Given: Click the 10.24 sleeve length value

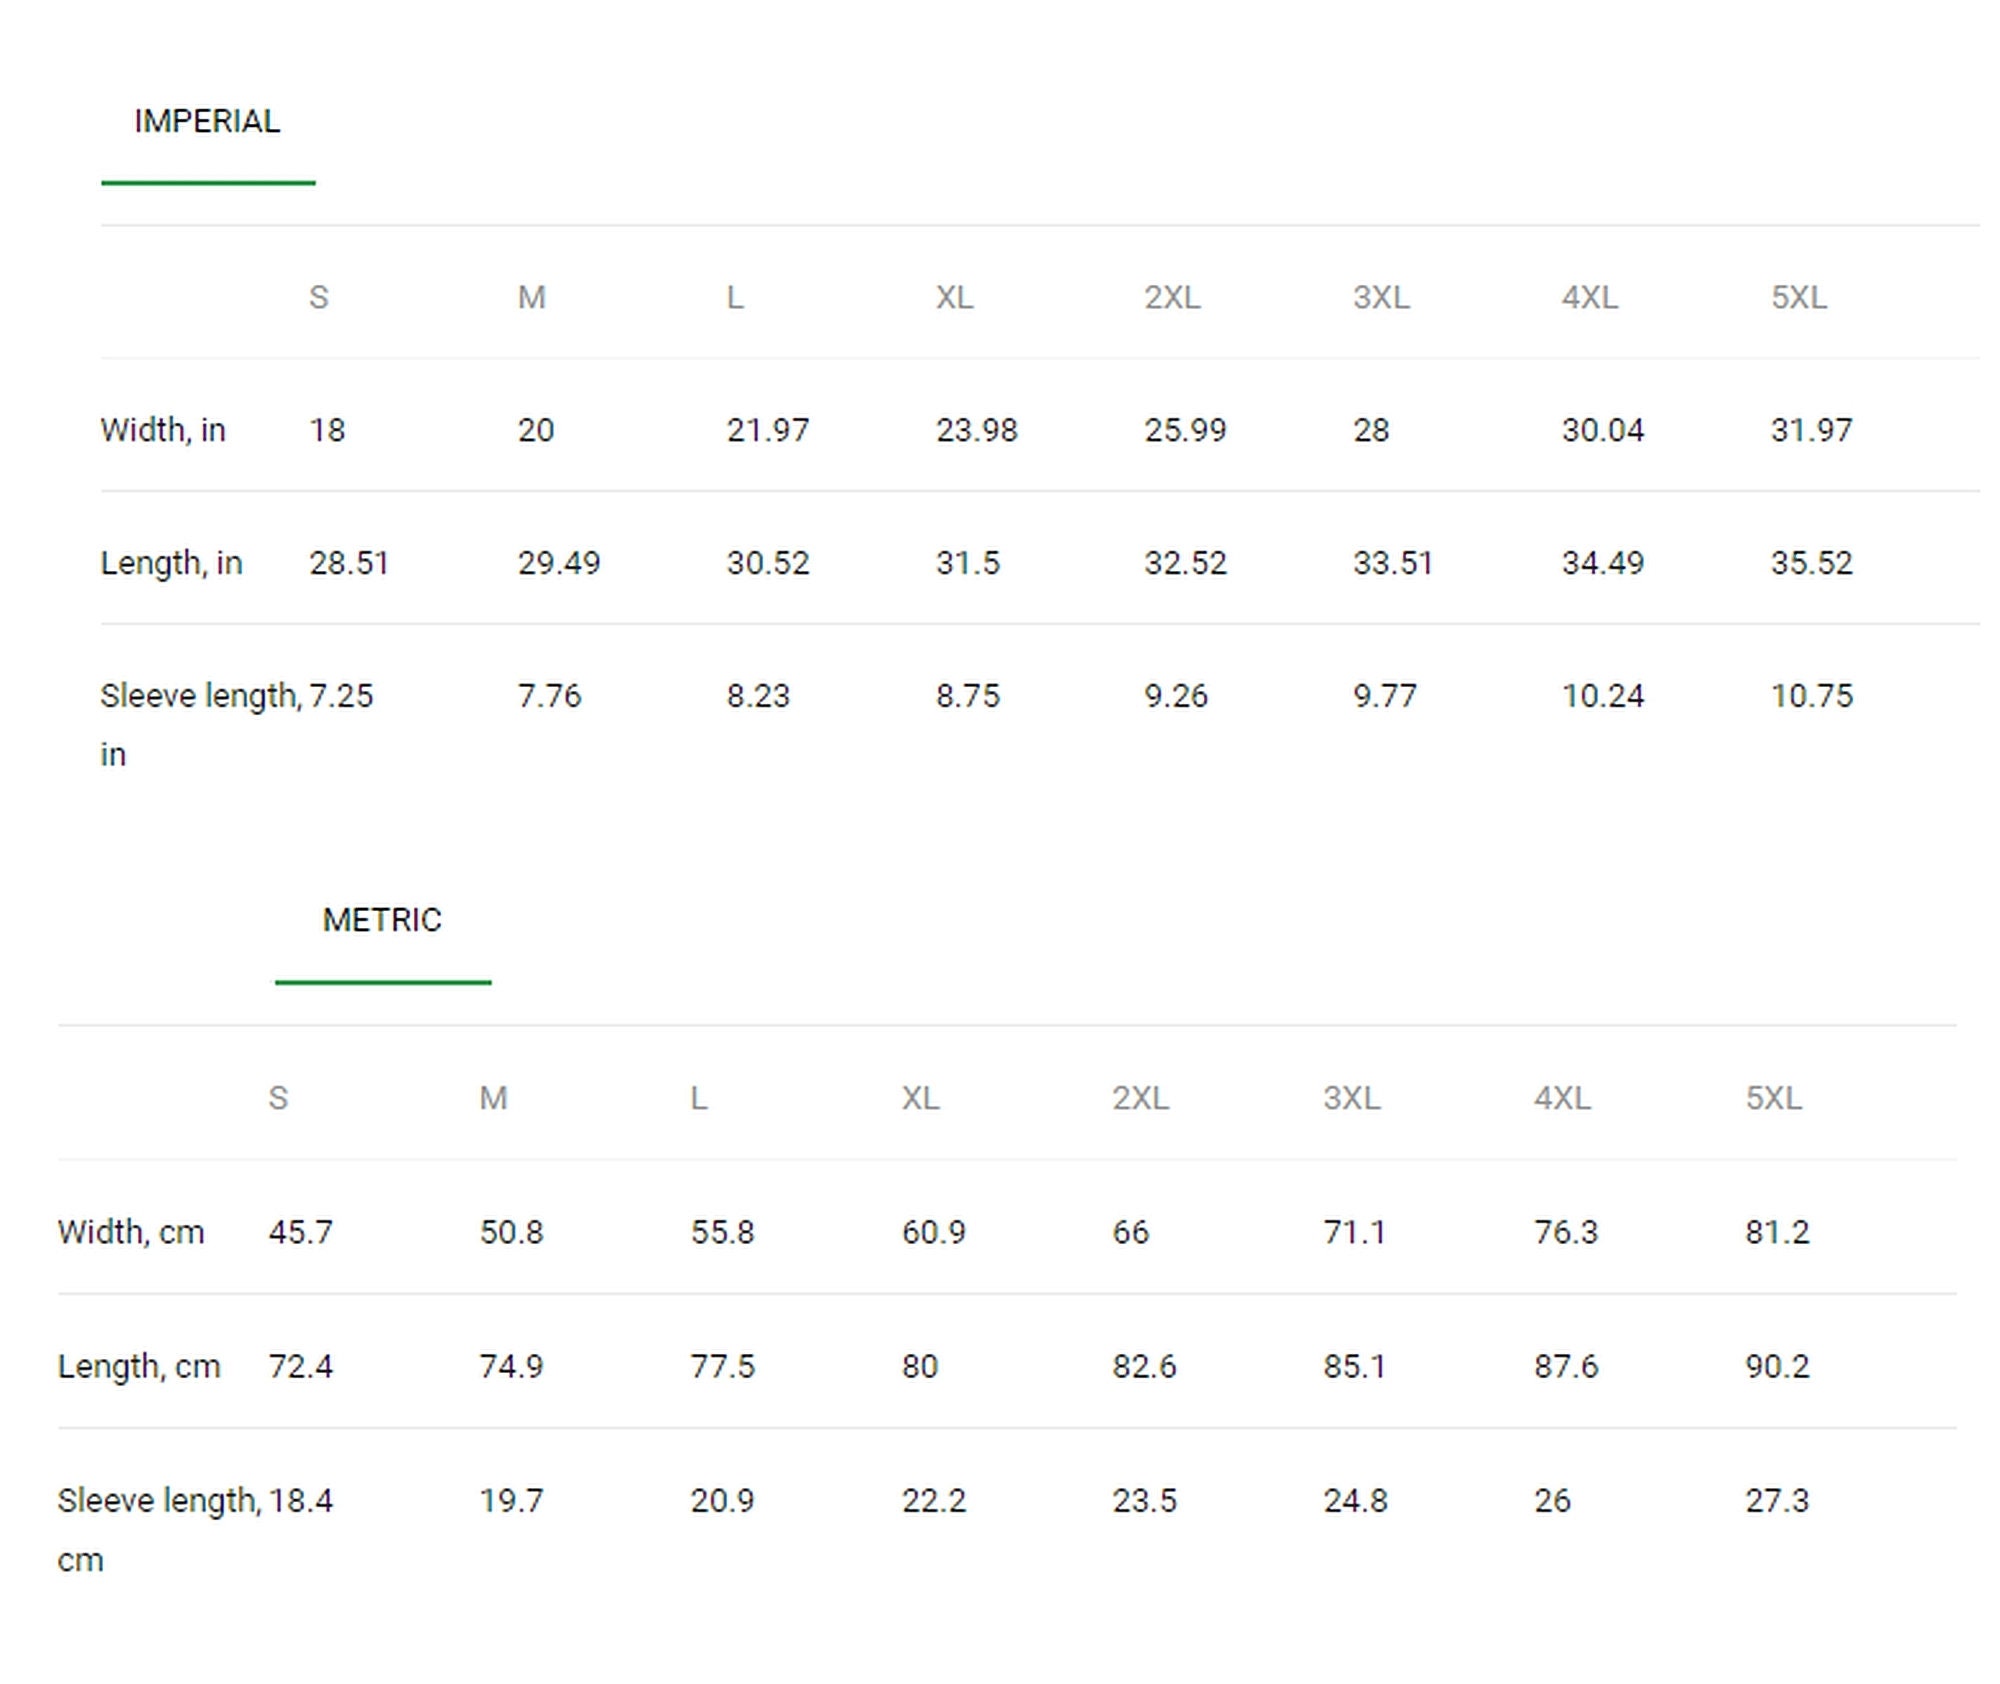Looking at the screenshot, I should [1603, 696].
